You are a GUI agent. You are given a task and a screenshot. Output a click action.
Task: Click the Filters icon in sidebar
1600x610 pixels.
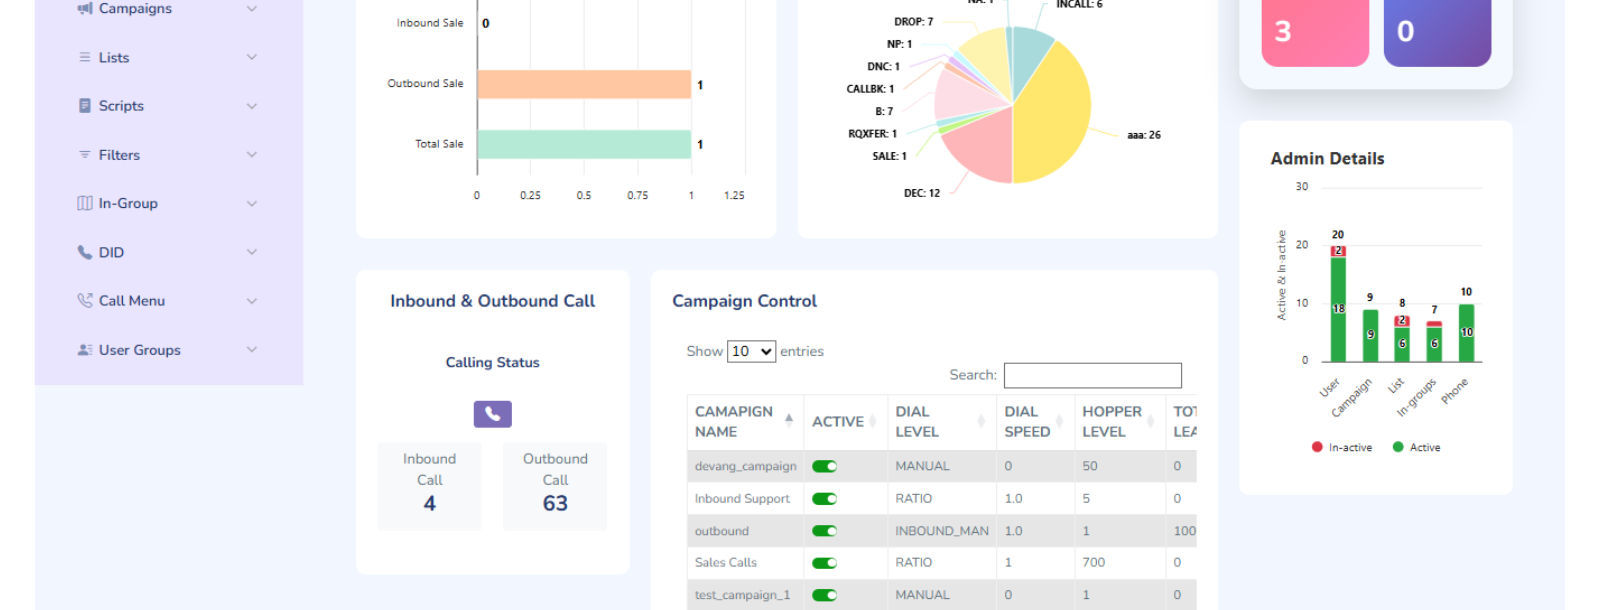[x=85, y=155]
